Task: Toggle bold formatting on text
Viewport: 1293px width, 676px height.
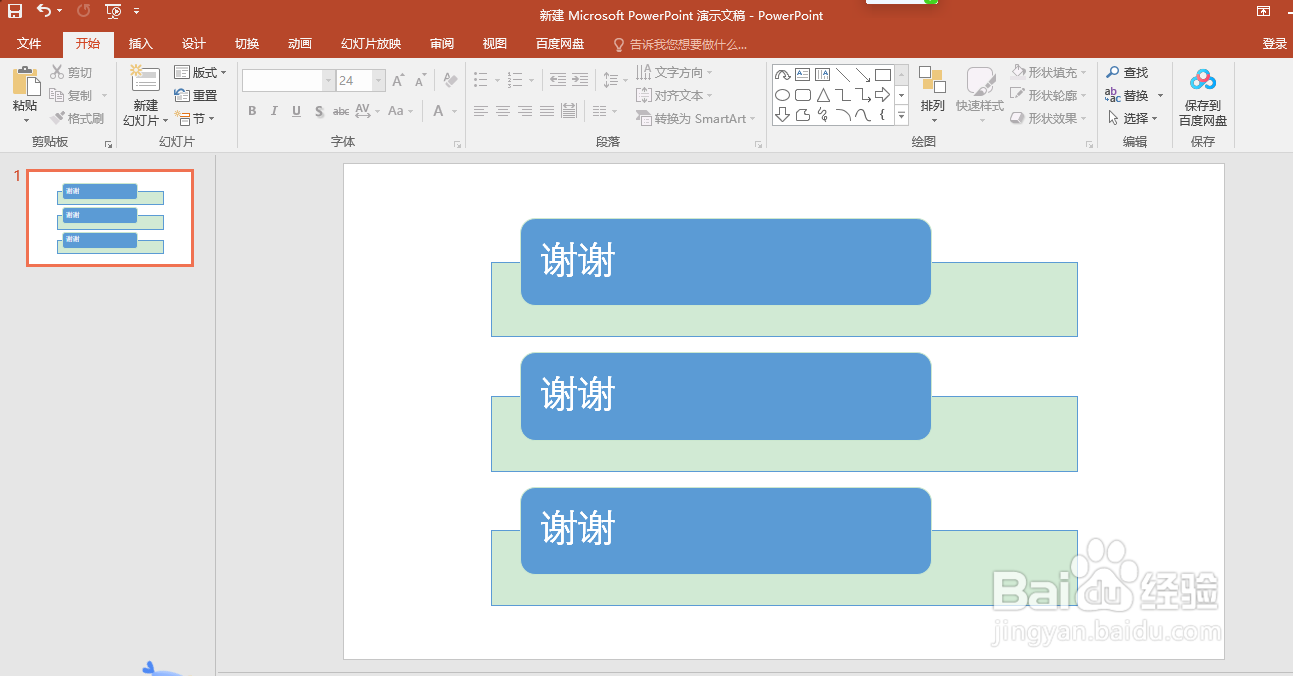Action: pyautogui.click(x=252, y=111)
